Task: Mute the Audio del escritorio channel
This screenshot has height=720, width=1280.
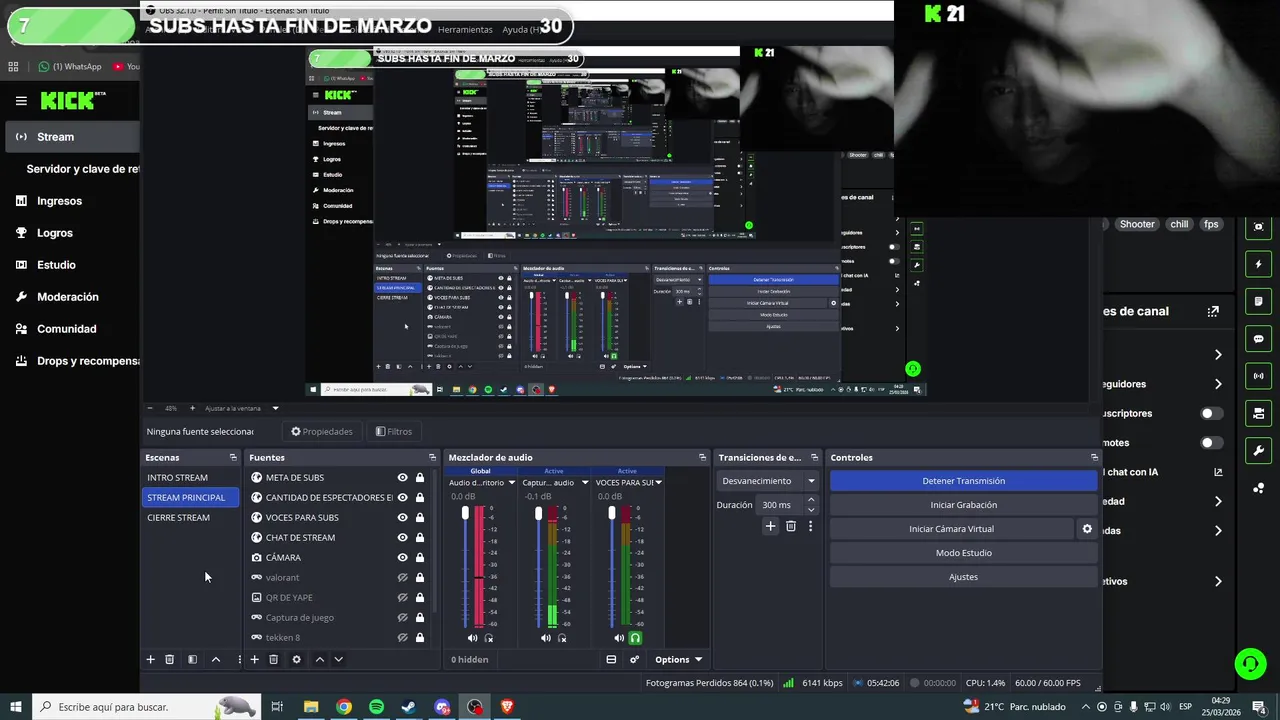Action: click(x=472, y=638)
